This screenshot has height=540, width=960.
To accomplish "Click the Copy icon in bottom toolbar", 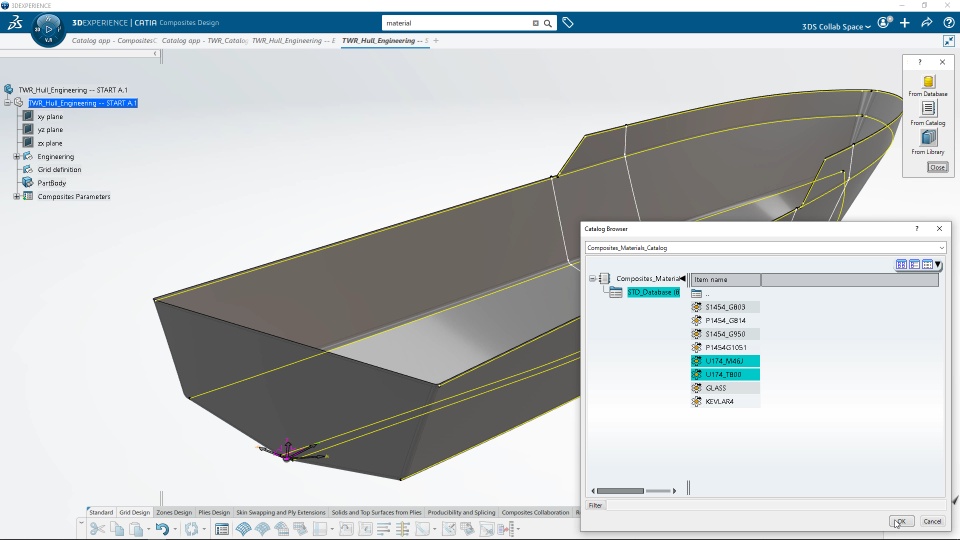I will (x=117, y=529).
